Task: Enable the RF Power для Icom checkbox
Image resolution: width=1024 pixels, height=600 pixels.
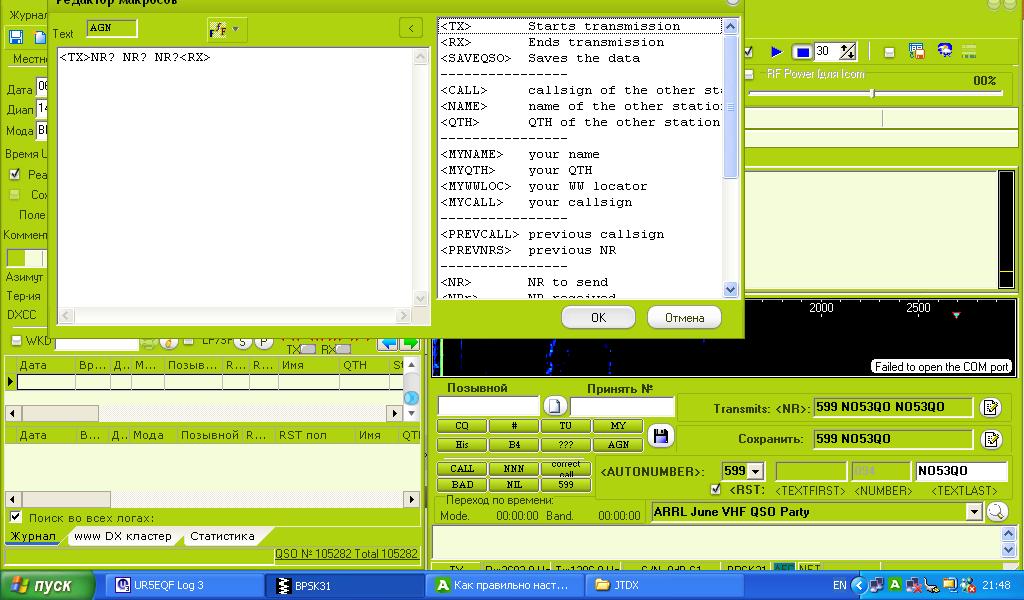Action: pyautogui.click(x=749, y=75)
